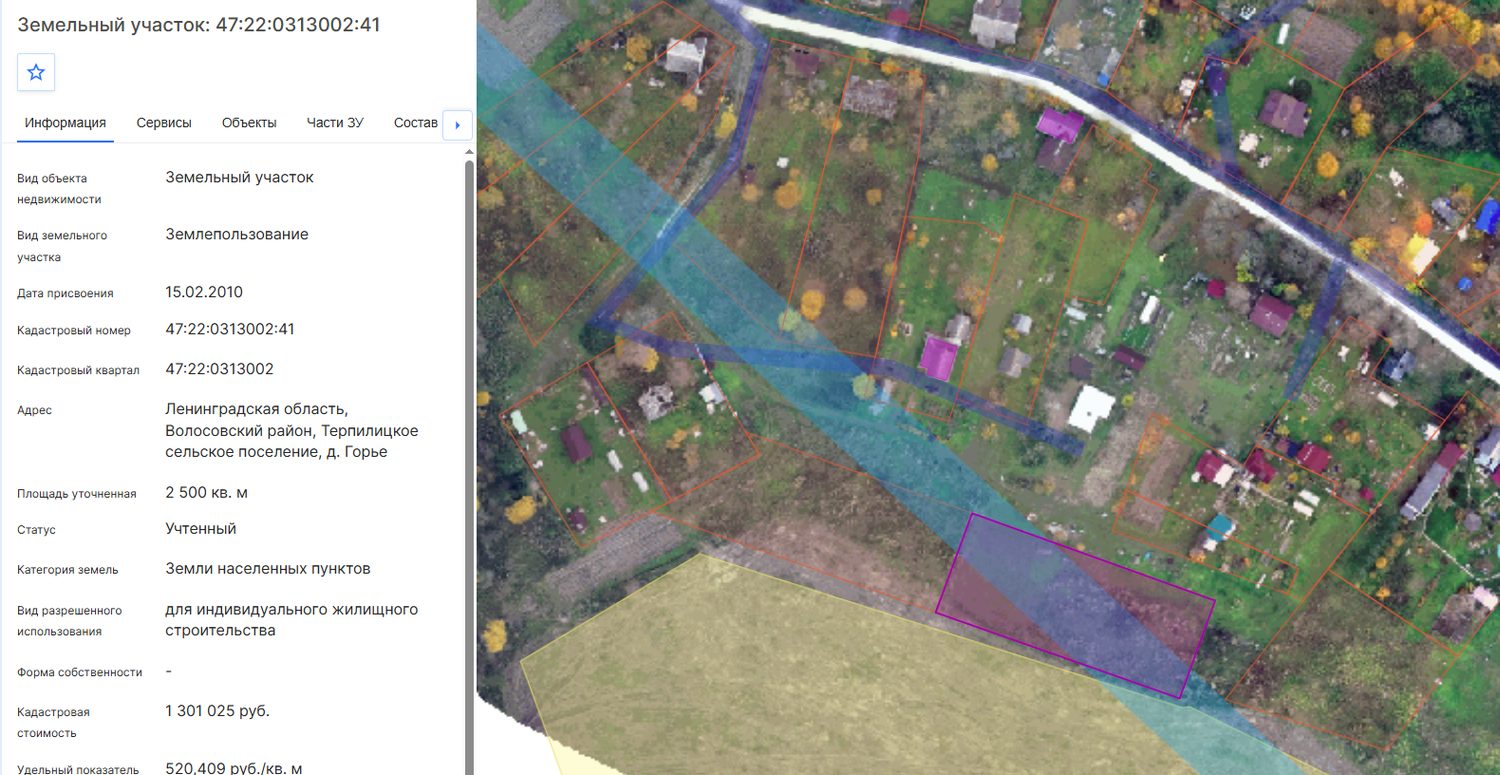Go to the Состав tab
Viewport: 1500px width, 775px height.
coord(416,123)
